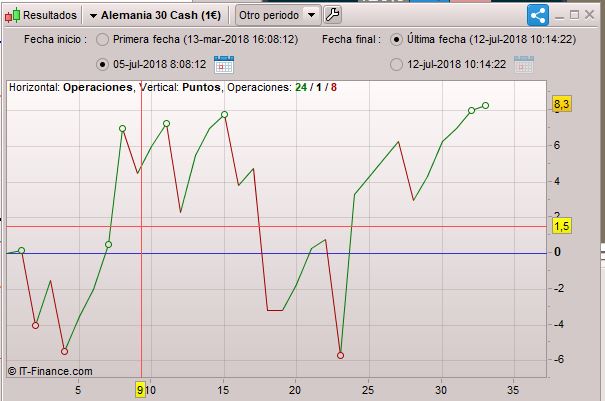Viewport: 605px width, 401px height.
Task: Select Última fecha end option
Action: (396, 39)
